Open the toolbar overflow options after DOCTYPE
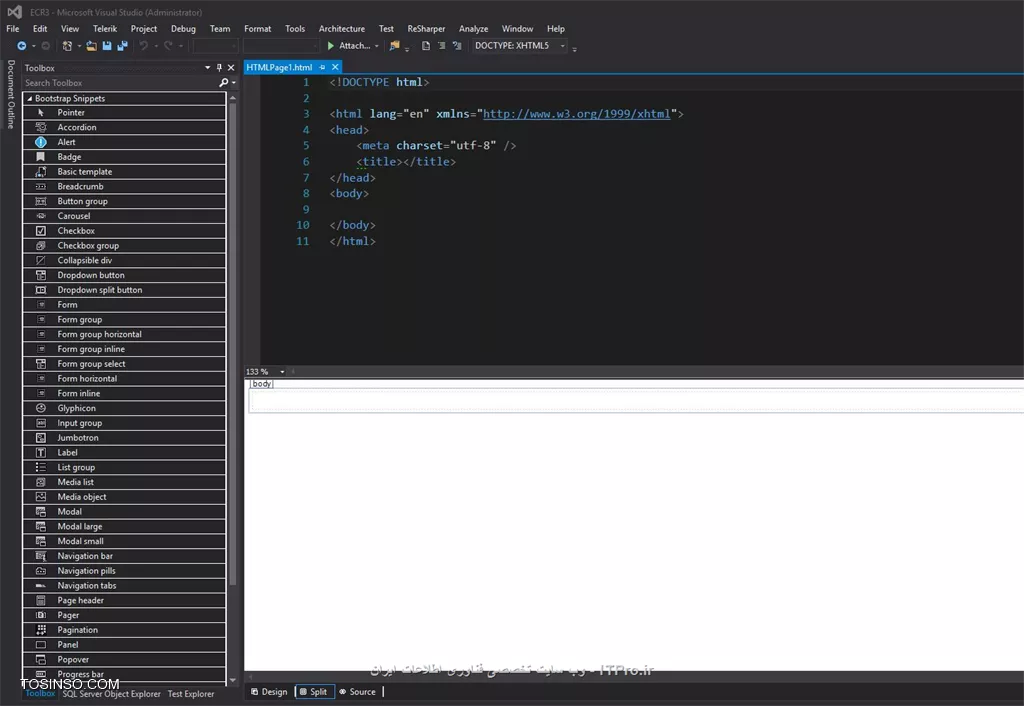 (575, 48)
